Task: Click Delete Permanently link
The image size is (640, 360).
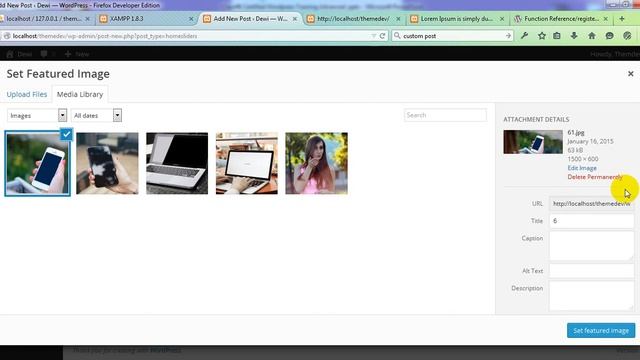Action: click(x=595, y=177)
